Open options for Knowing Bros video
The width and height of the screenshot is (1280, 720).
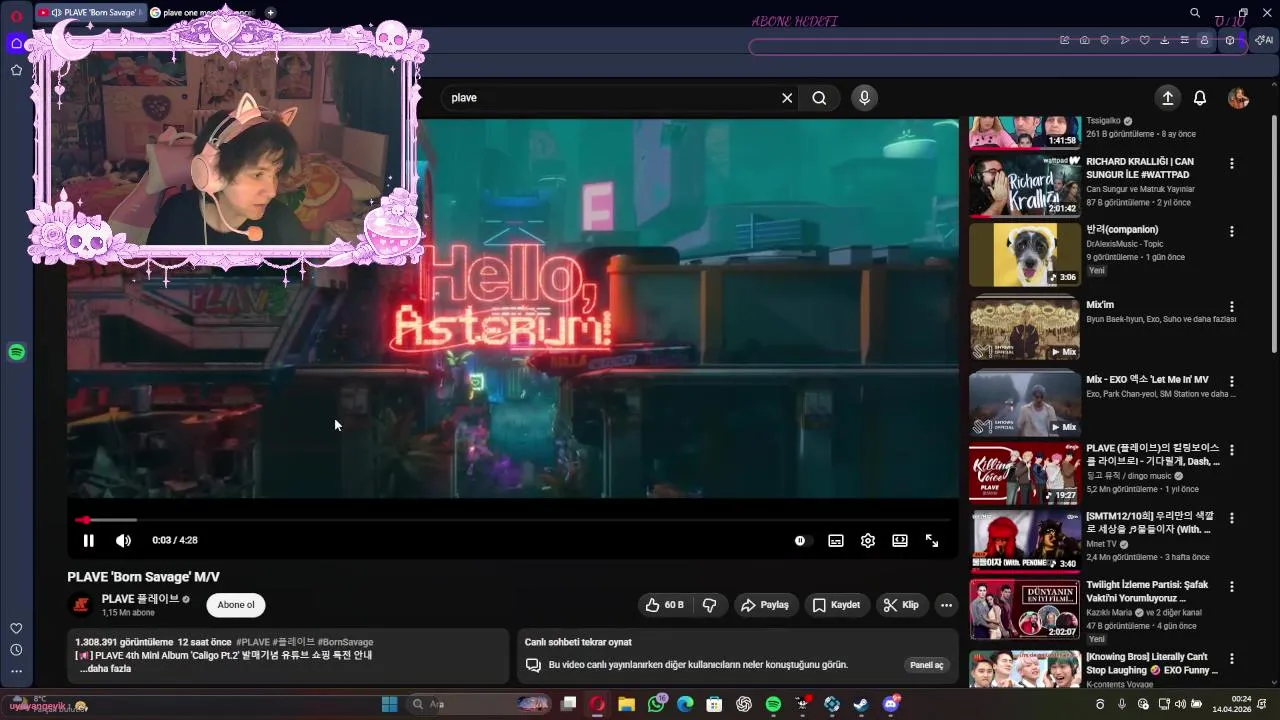tap(1232, 659)
